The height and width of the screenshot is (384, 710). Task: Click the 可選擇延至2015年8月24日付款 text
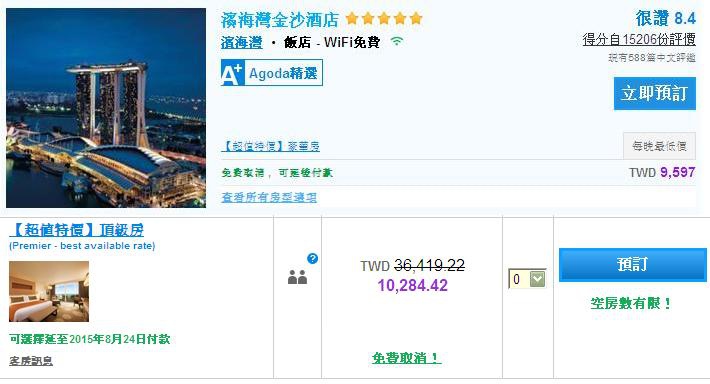tap(90, 339)
